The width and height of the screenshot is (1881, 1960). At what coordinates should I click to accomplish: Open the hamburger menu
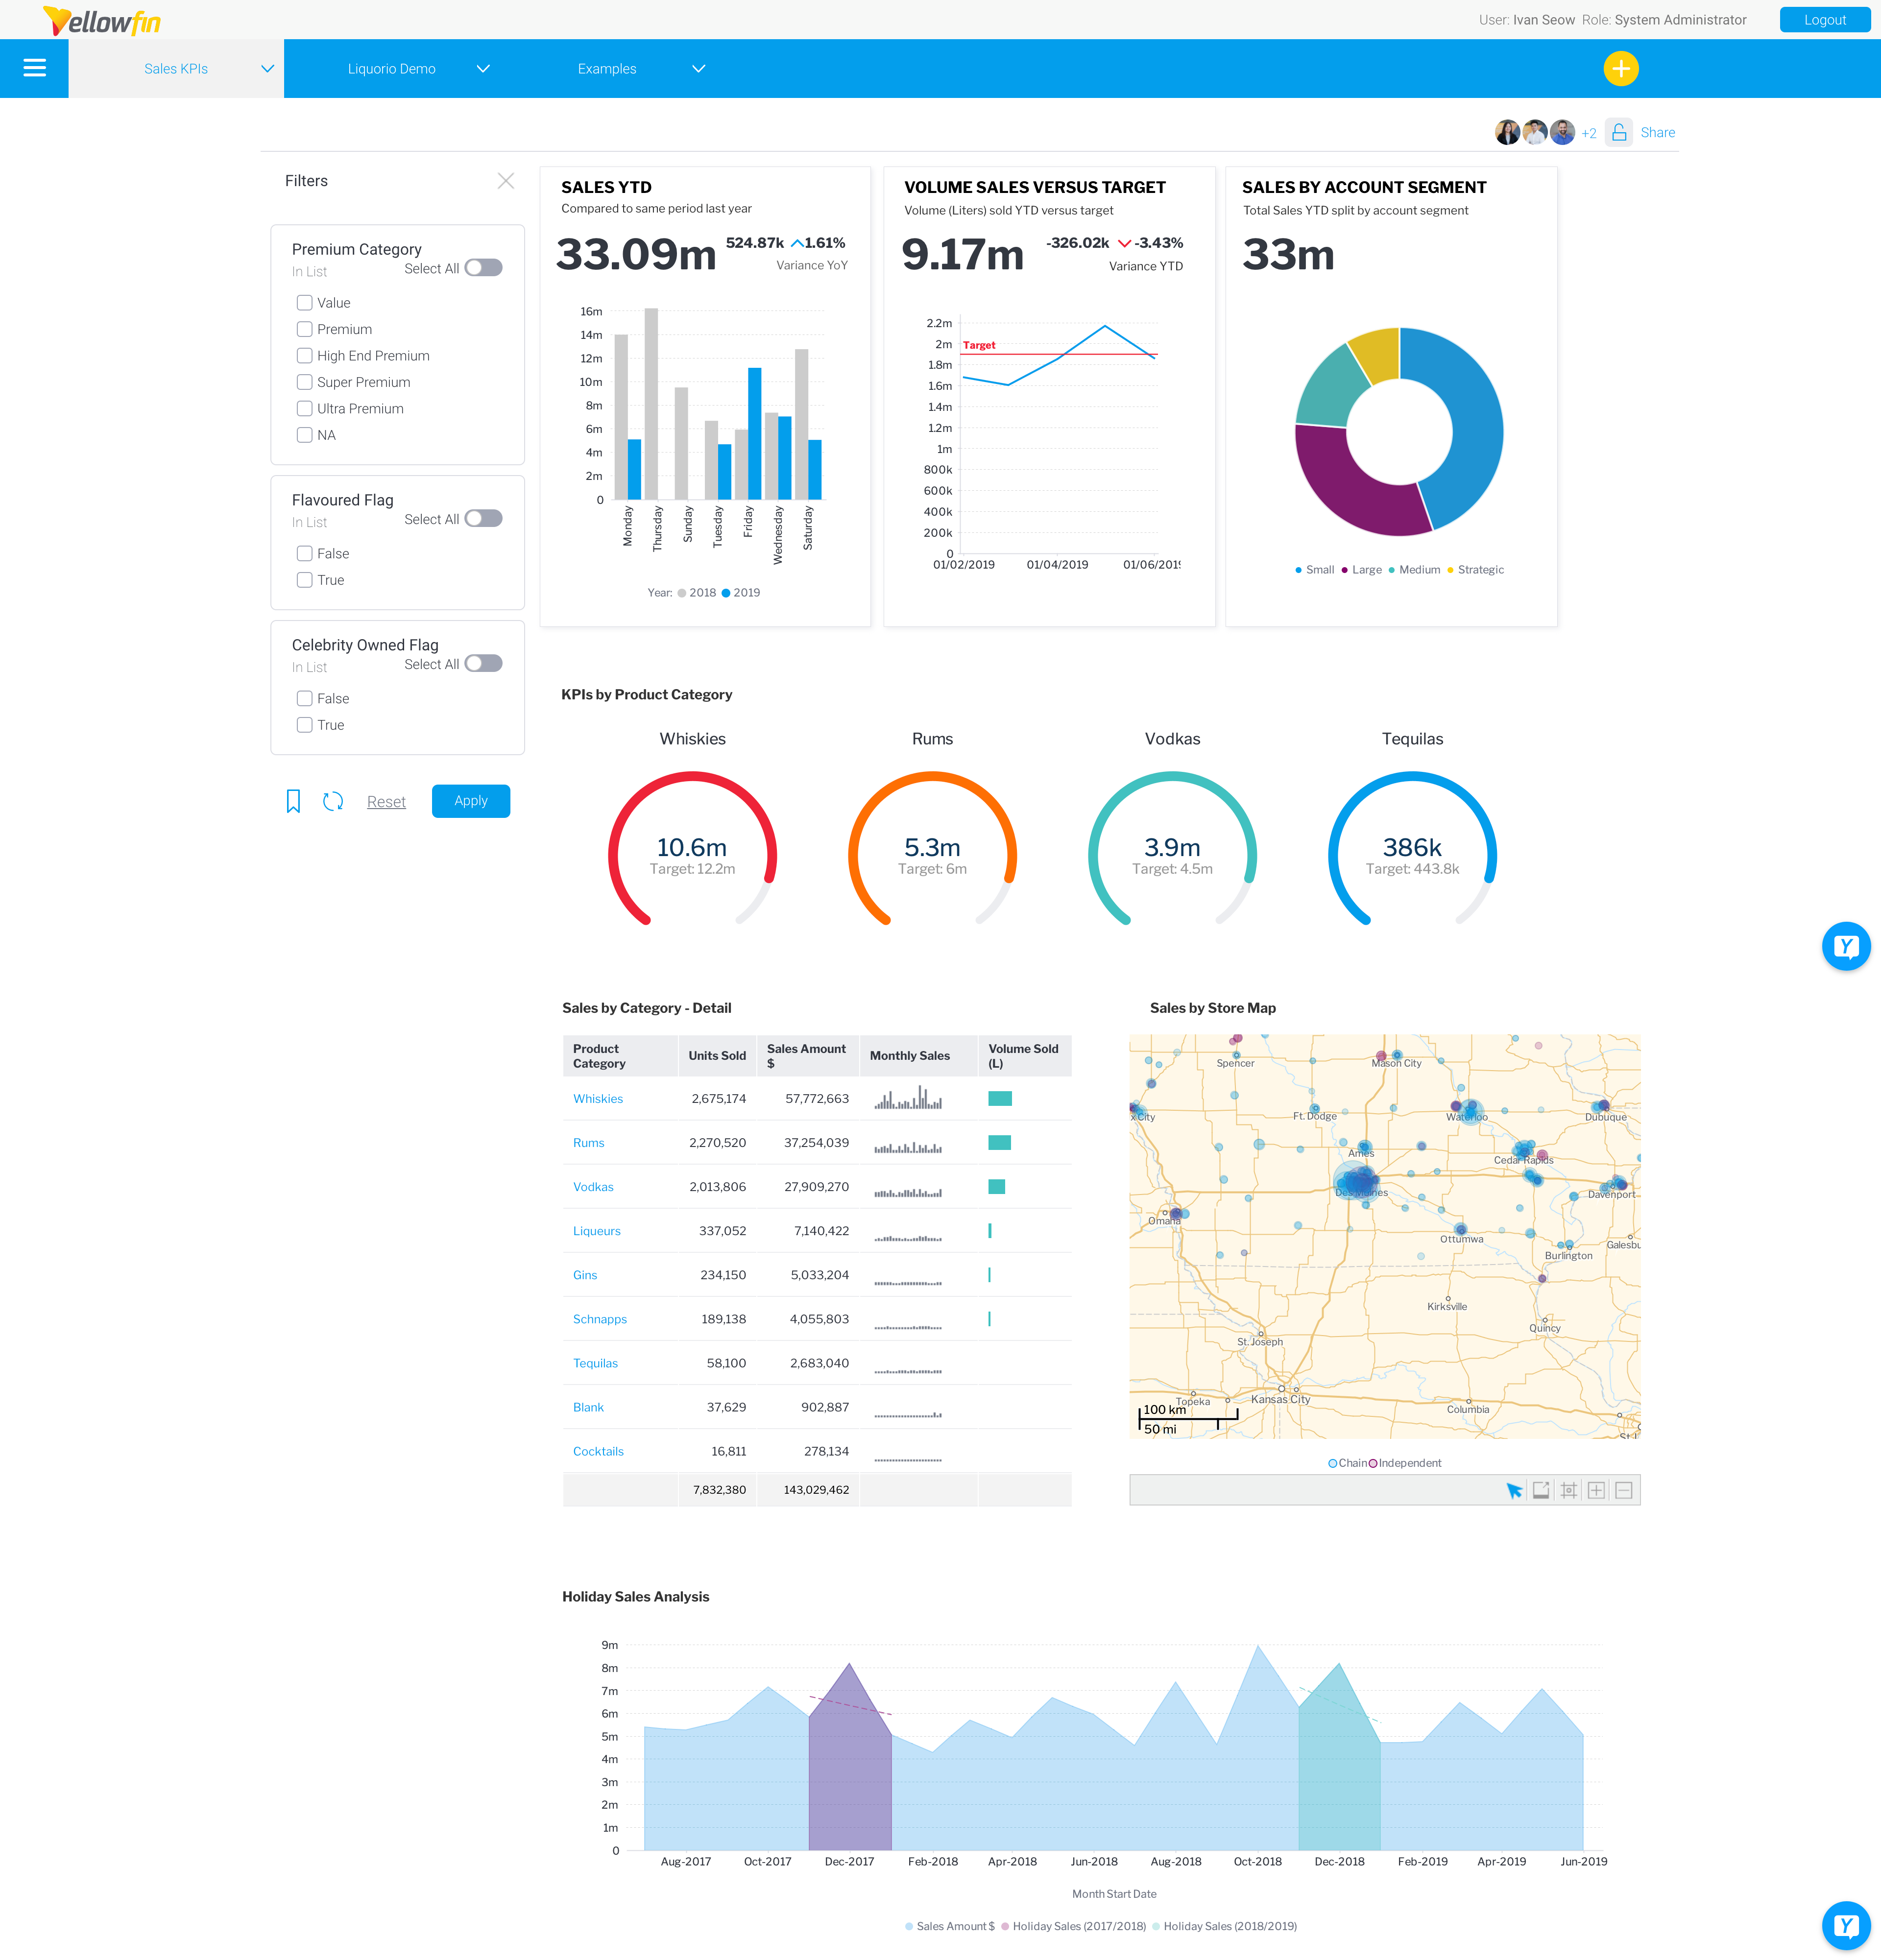click(34, 68)
